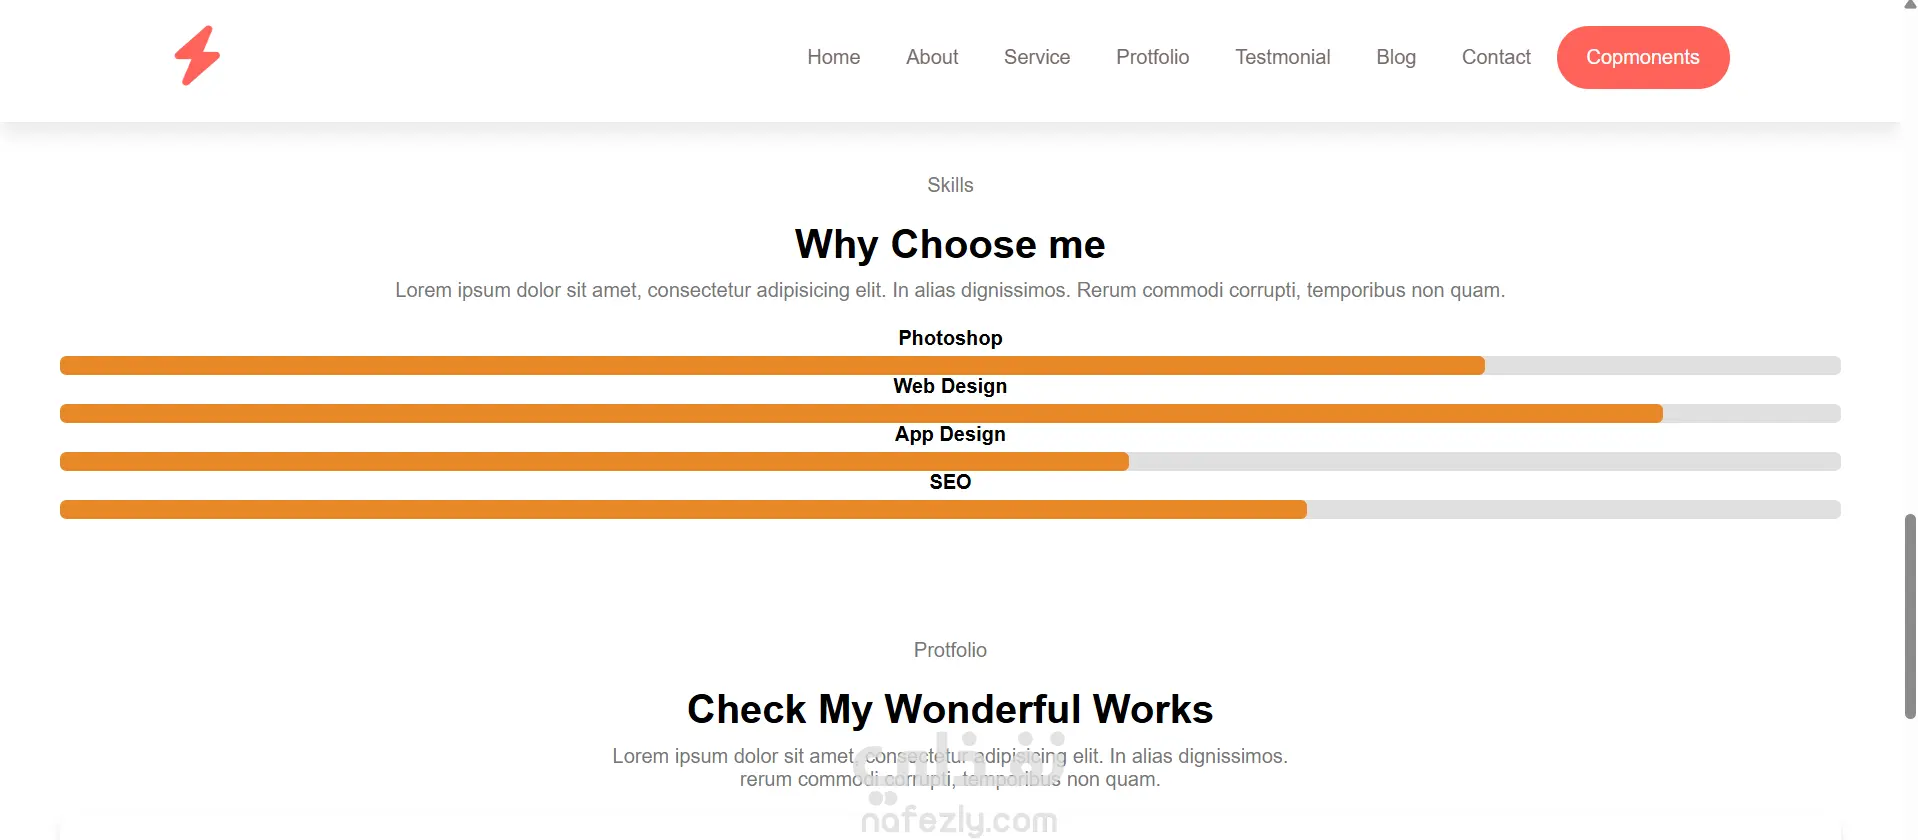Click the nafezly.com watermark logo

click(959, 787)
